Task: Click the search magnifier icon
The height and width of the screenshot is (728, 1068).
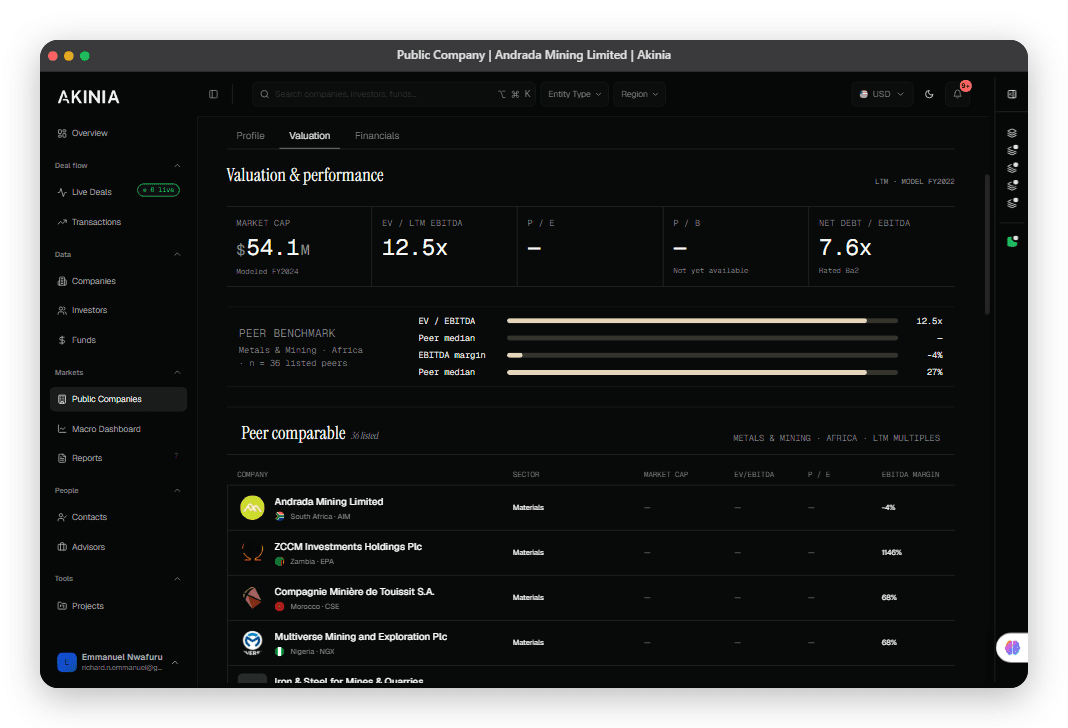Action: [x=264, y=94]
